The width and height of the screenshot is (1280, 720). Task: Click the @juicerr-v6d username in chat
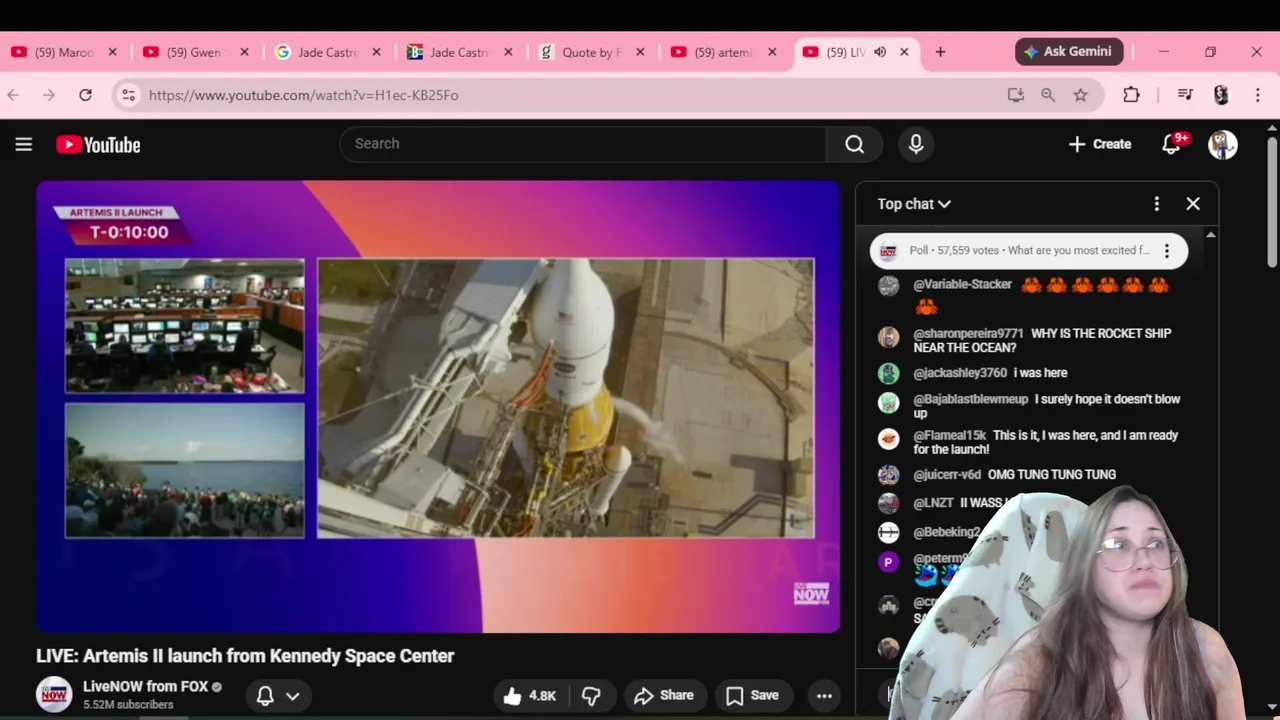coord(947,475)
